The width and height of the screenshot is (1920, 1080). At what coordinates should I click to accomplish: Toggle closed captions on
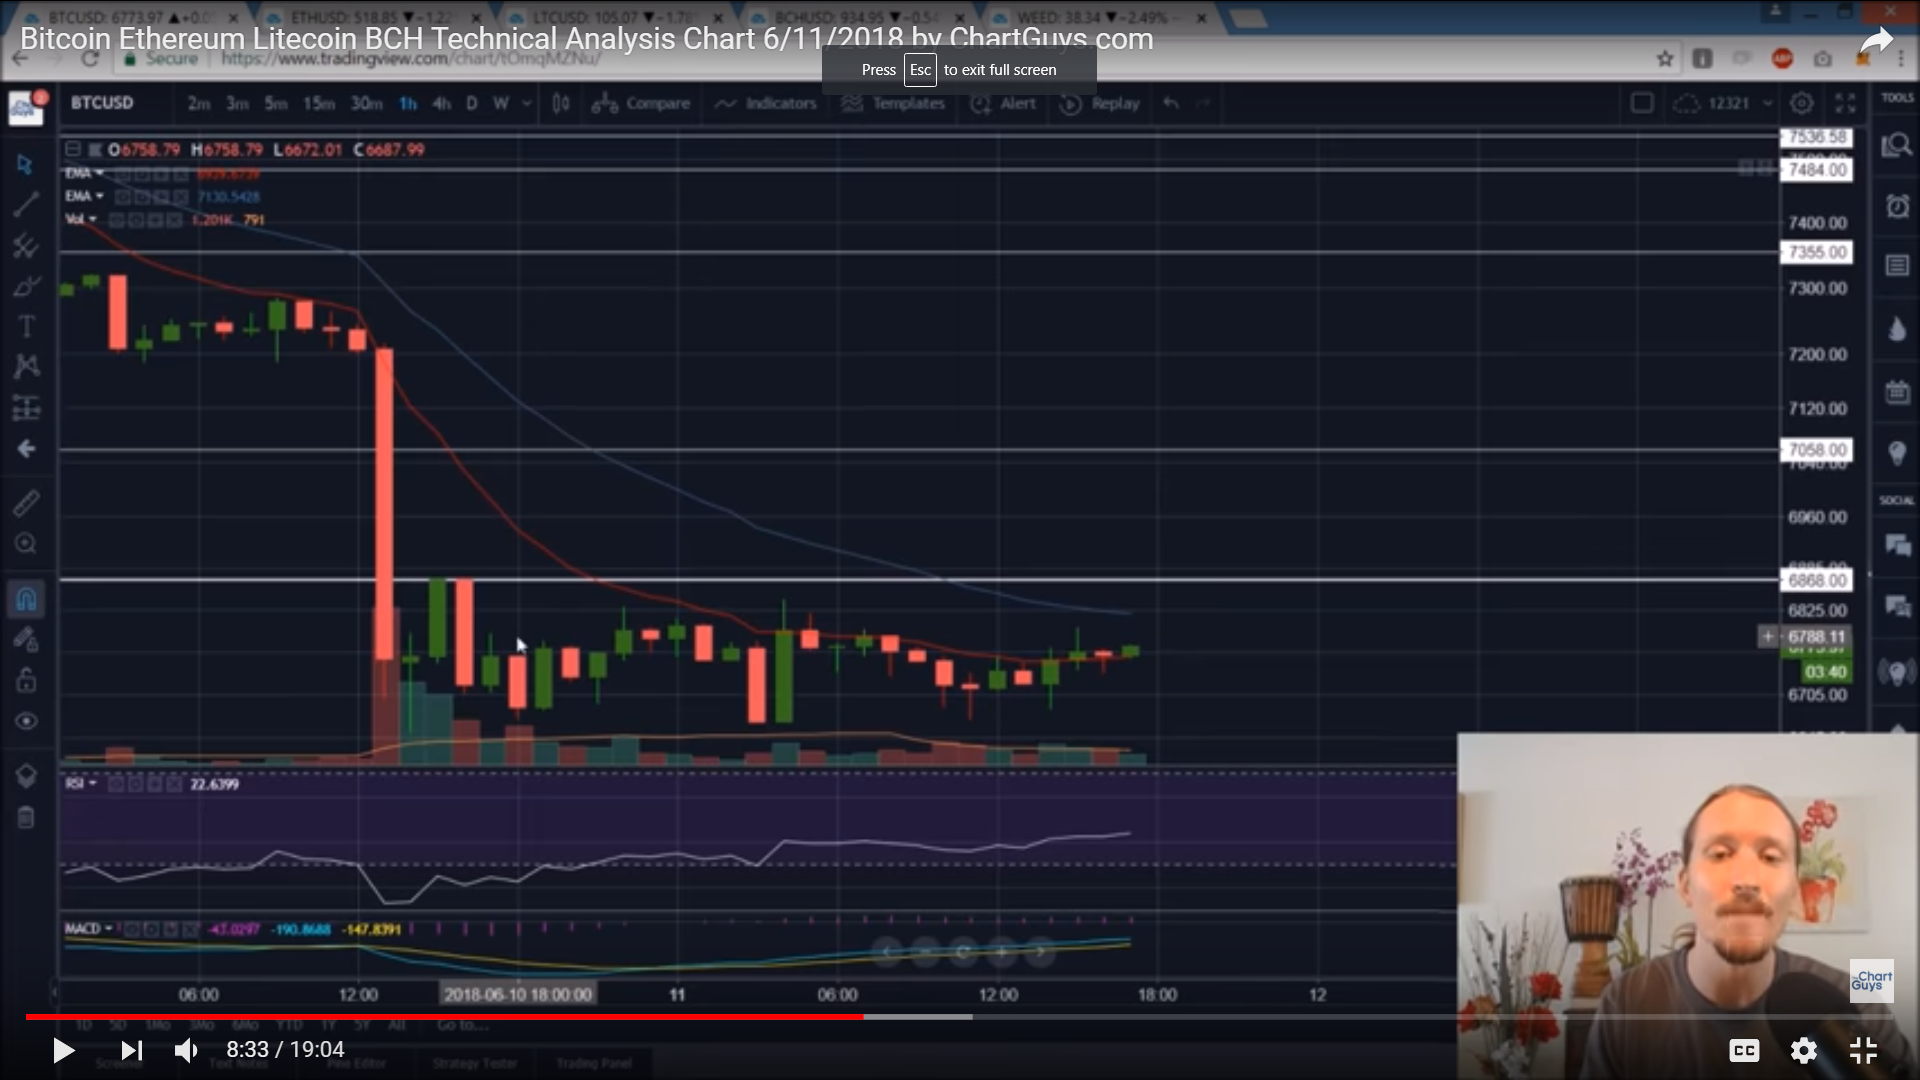(x=1744, y=1050)
